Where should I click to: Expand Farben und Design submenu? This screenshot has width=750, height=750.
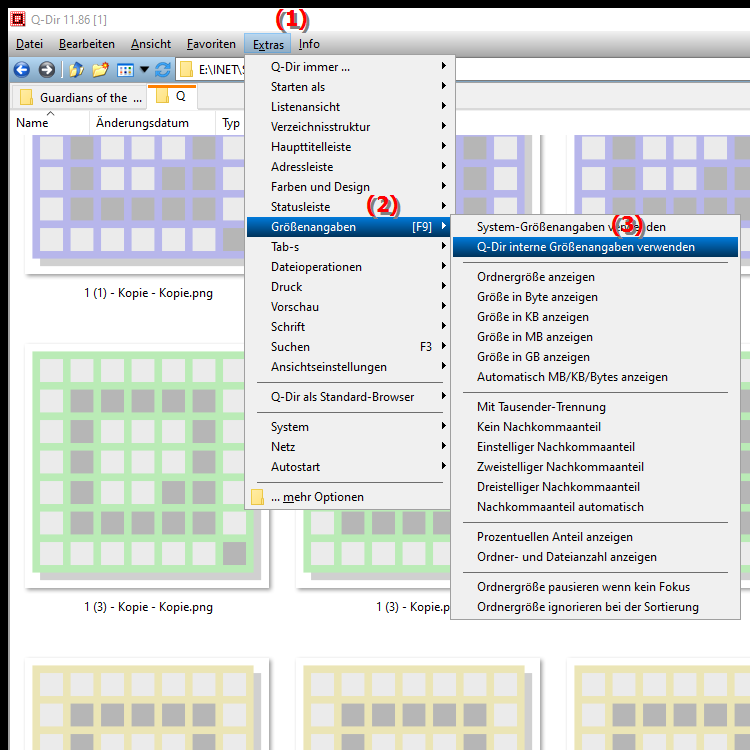tap(348, 187)
